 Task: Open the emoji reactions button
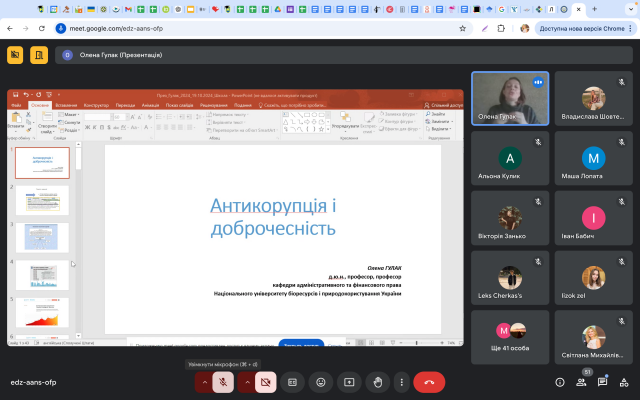[x=321, y=382]
